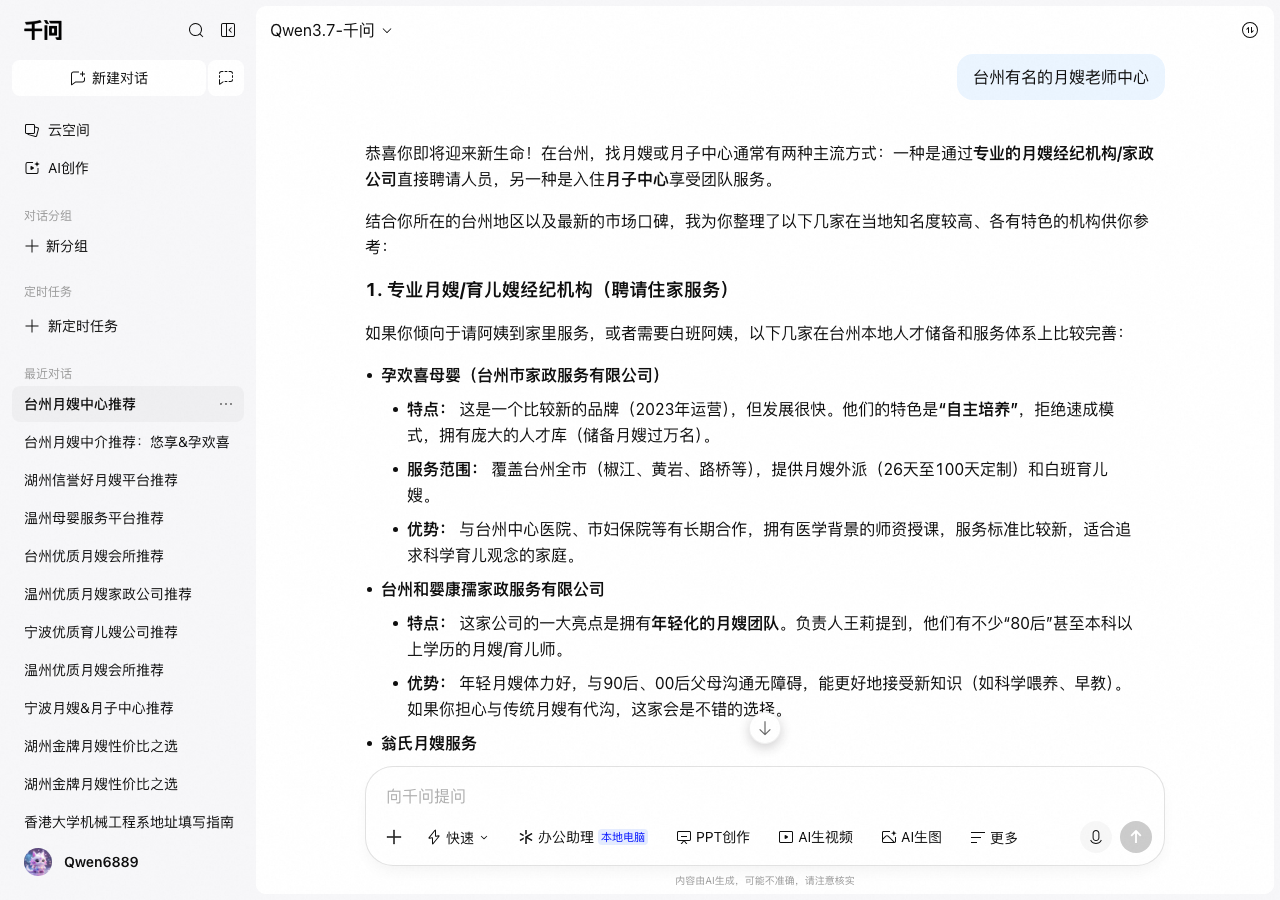Open conversation 宁波月嫂&月子中心推荐
This screenshot has height=900, width=1280.
tap(128, 708)
